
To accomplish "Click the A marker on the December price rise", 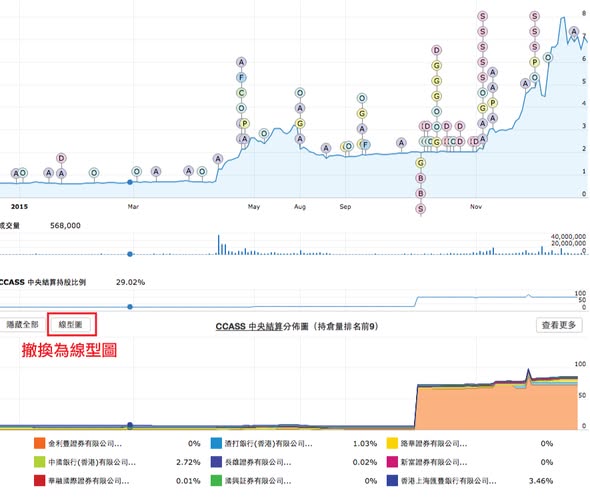I will [525, 83].
